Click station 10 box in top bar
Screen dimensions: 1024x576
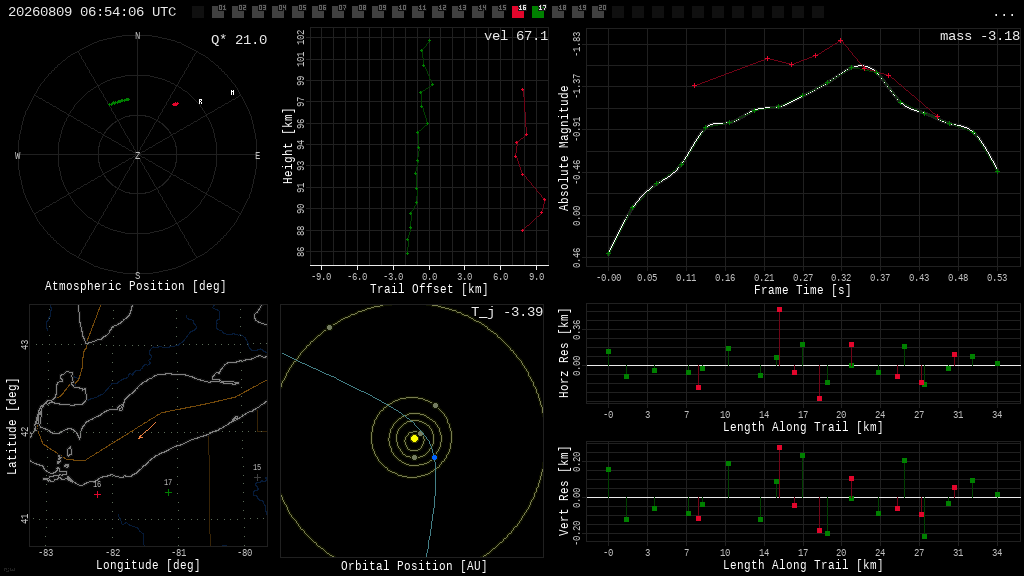[x=398, y=12]
